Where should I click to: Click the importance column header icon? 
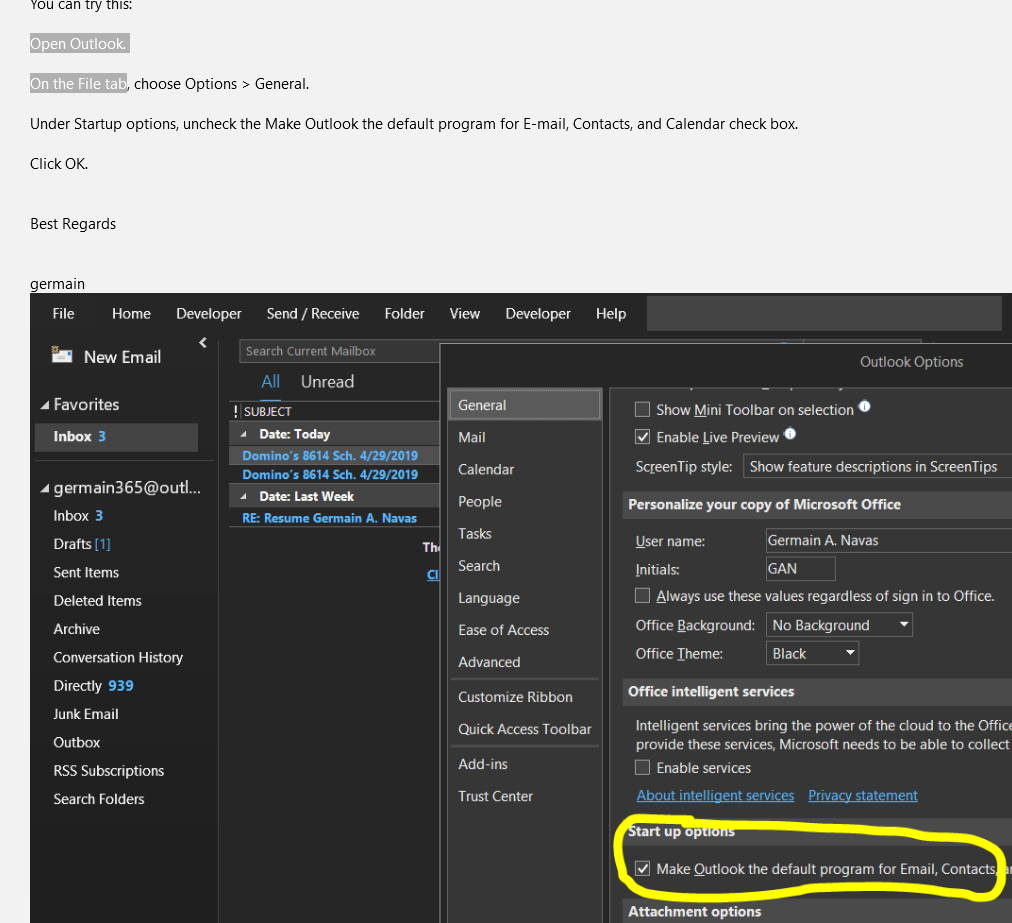(x=236, y=412)
